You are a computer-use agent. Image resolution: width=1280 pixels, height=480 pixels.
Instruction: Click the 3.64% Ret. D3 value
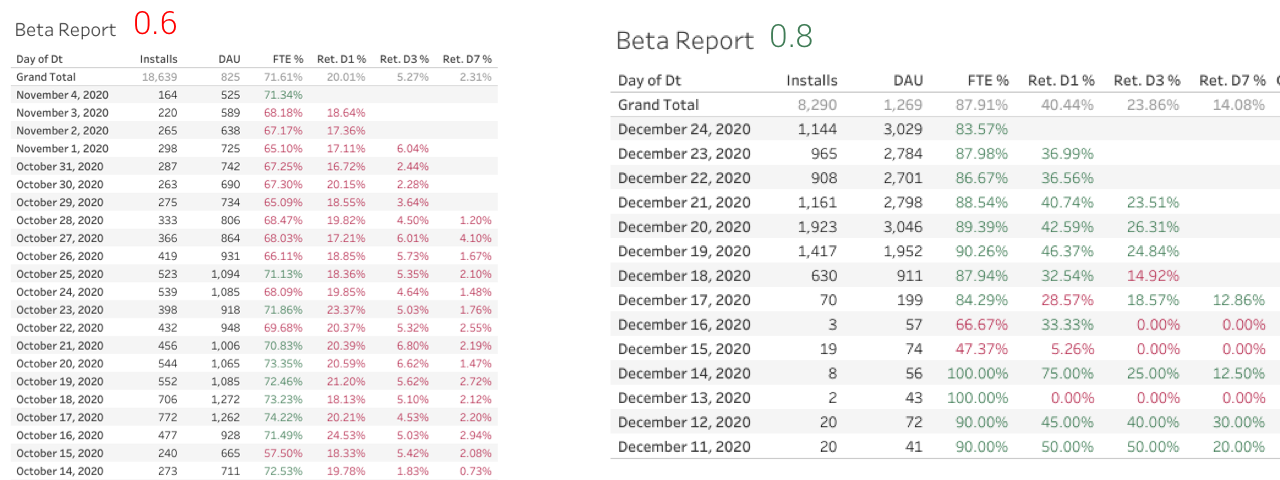coord(413,203)
